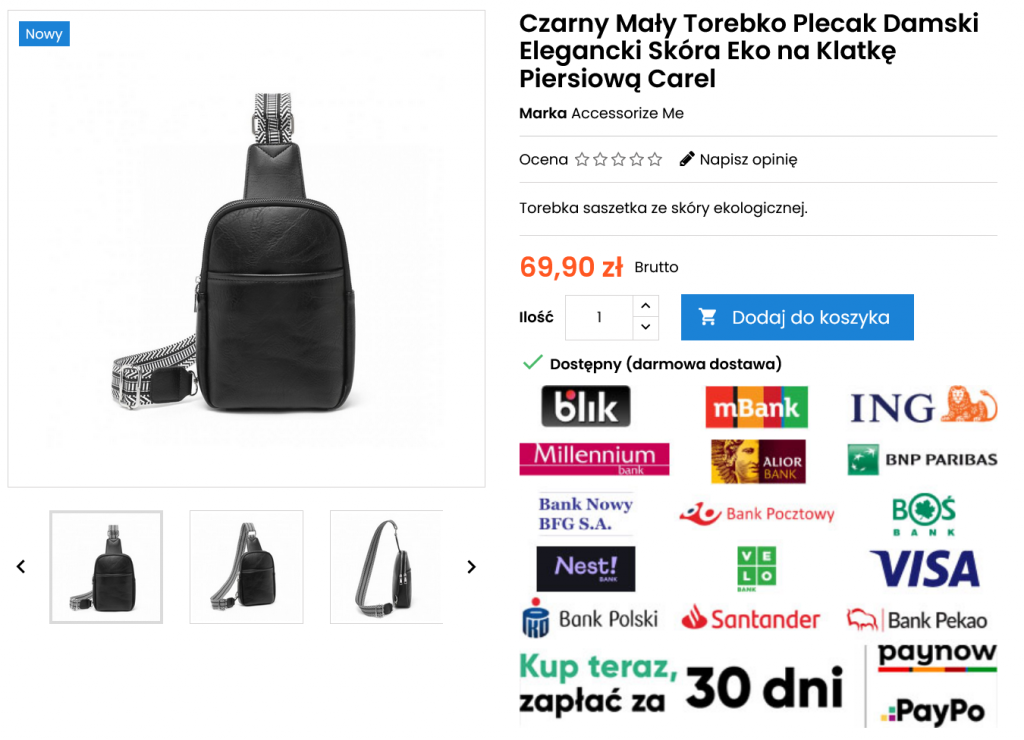Show next thumbnails with right arrow
The image size is (1024, 740).
pyautogui.click(x=472, y=567)
